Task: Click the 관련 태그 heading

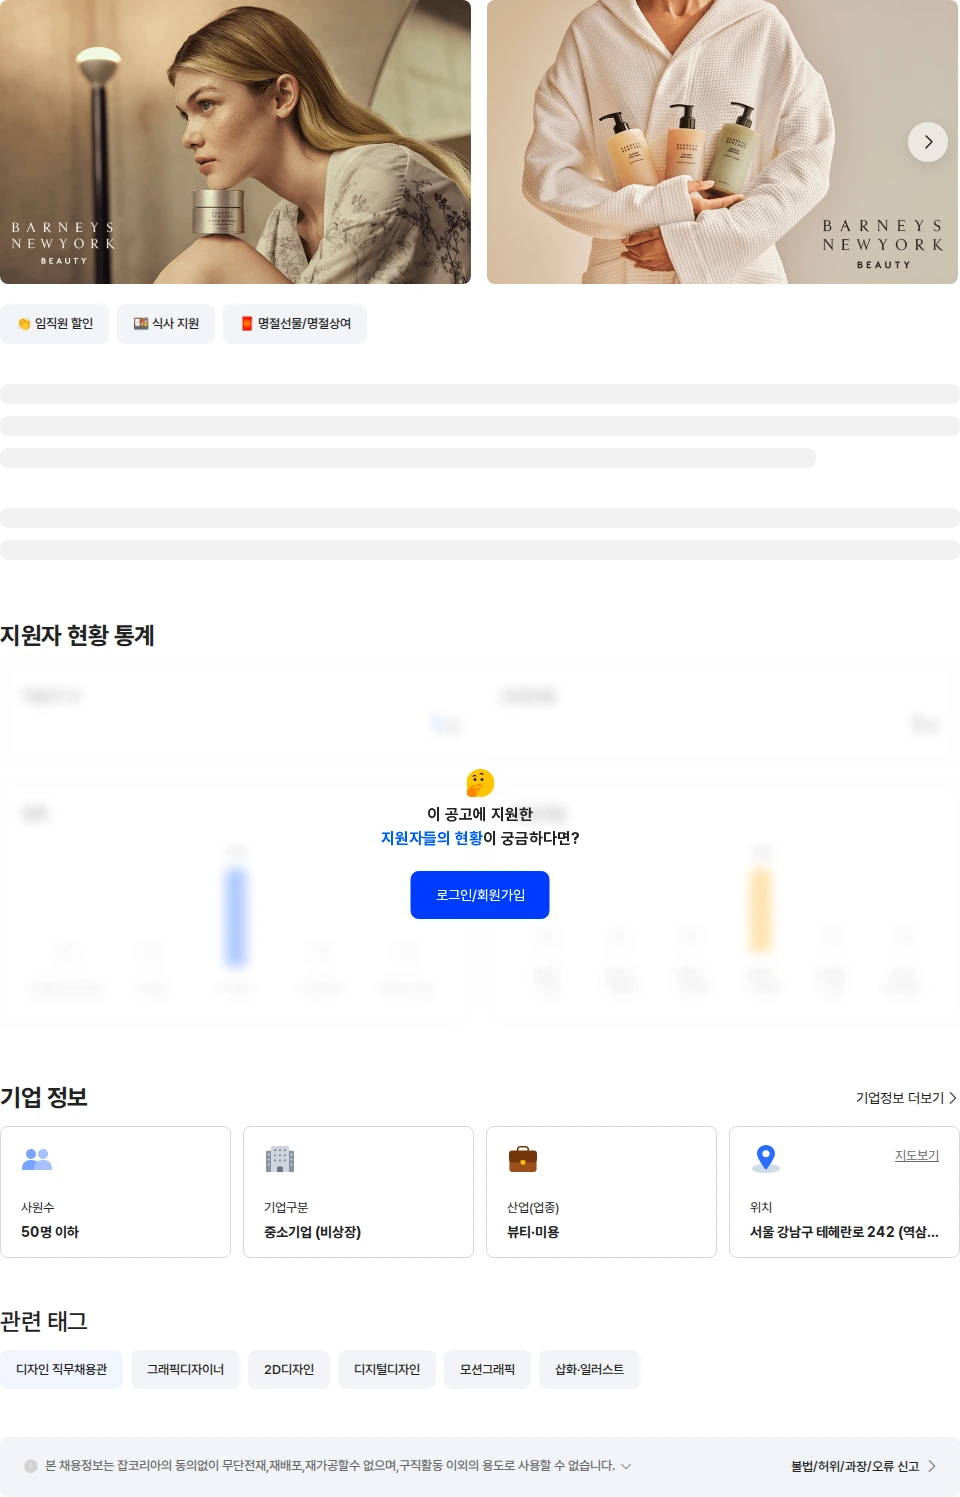Action: [44, 1321]
